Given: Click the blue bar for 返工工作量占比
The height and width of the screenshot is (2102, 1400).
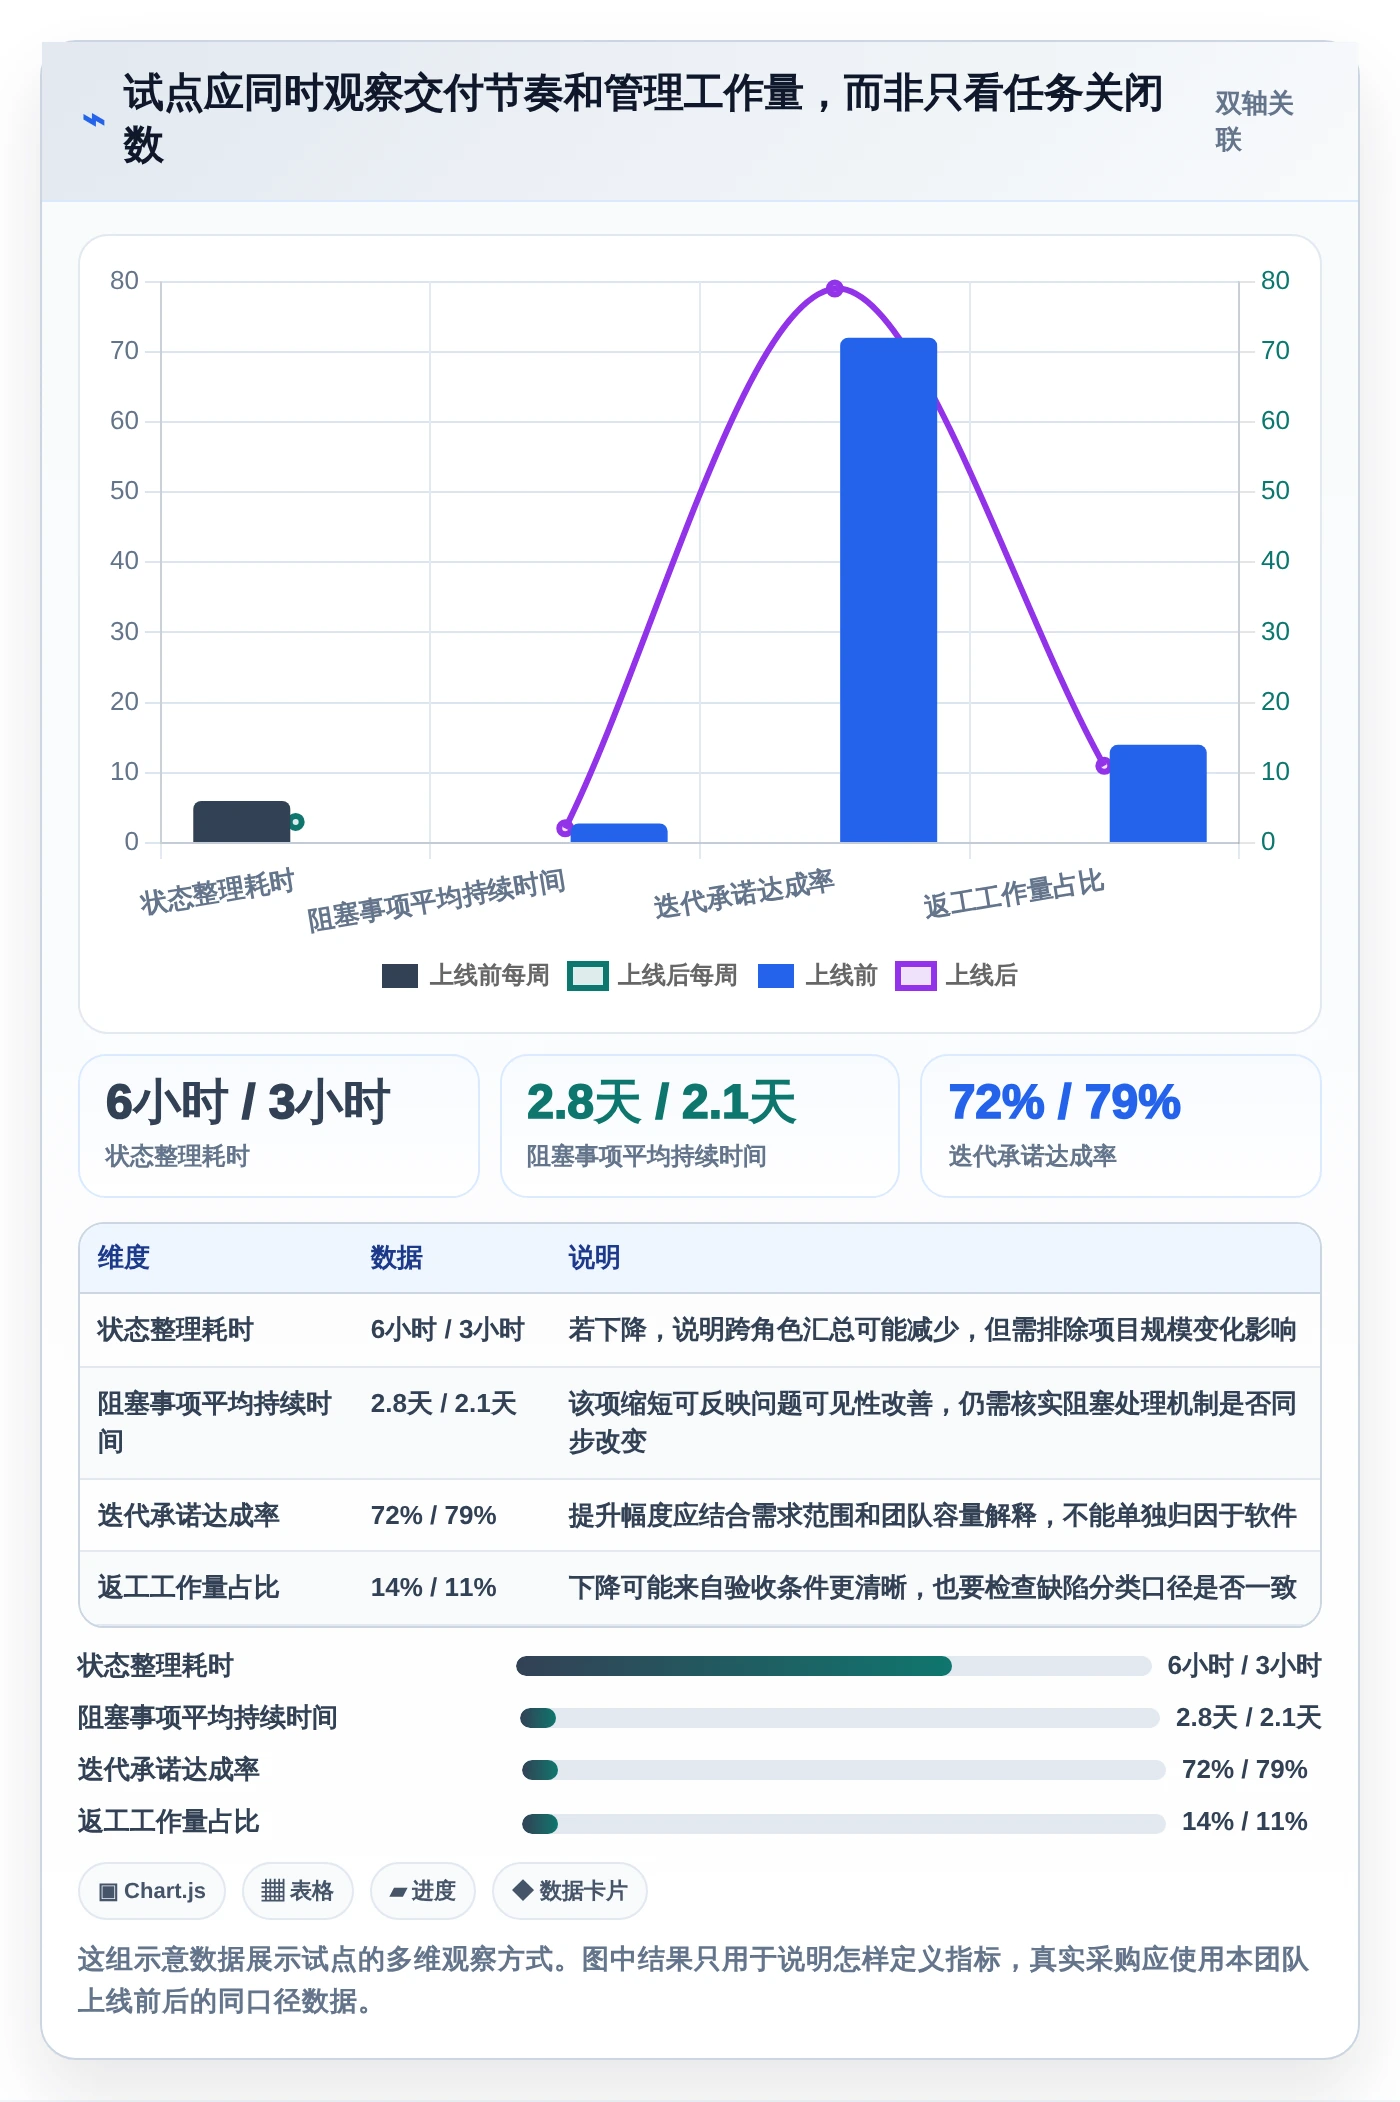Looking at the screenshot, I should [1158, 794].
